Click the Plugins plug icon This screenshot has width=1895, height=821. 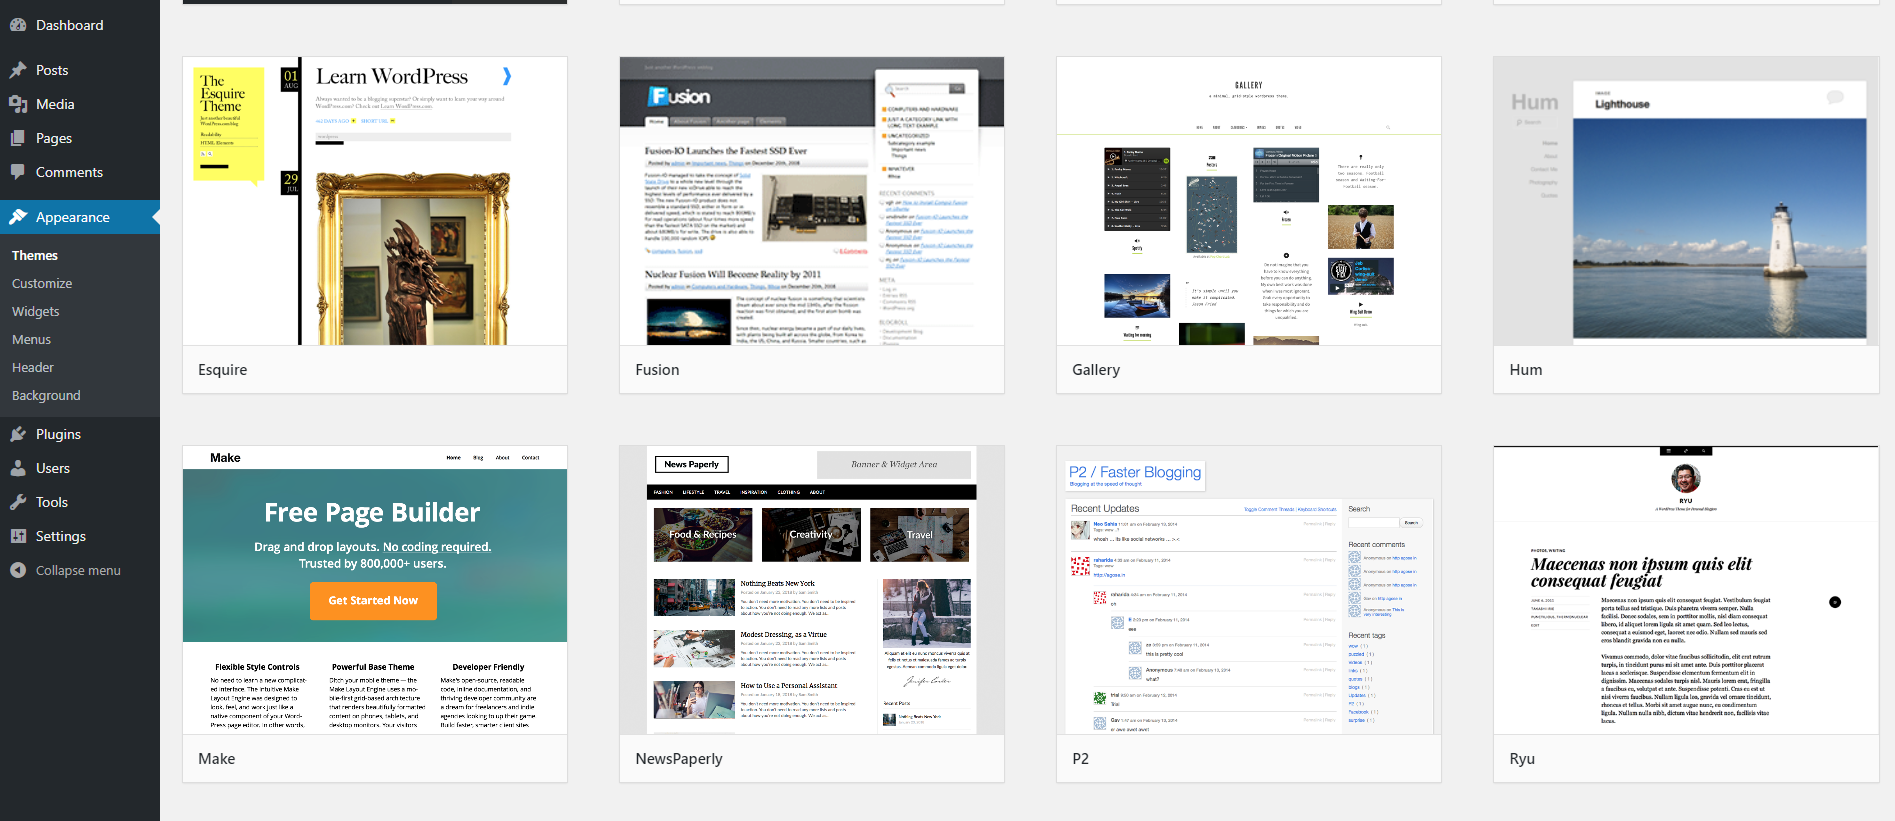point(18,434)
